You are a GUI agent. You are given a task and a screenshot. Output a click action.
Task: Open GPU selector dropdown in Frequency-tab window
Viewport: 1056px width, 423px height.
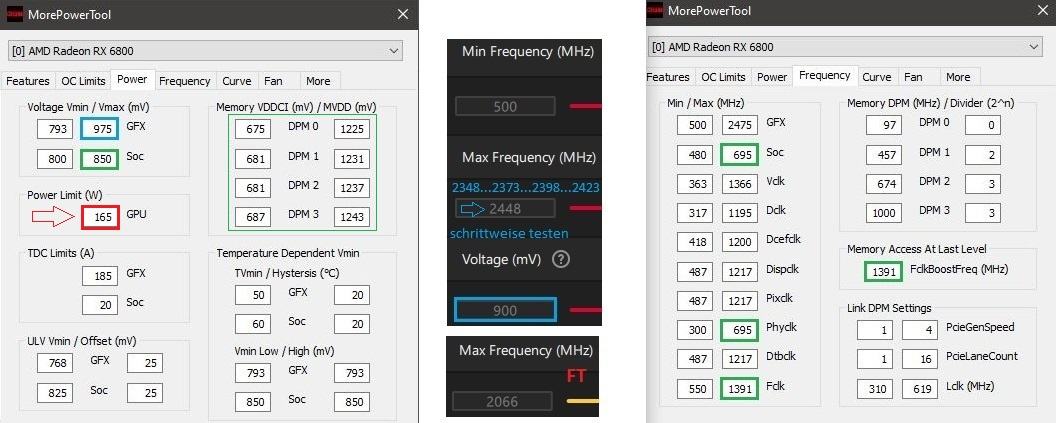tap(847, 47)
